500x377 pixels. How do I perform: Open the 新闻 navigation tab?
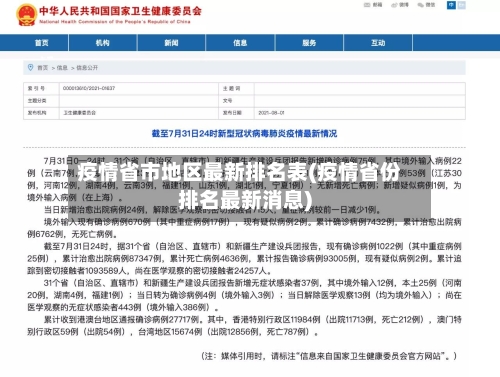click(x=171, y=43)
